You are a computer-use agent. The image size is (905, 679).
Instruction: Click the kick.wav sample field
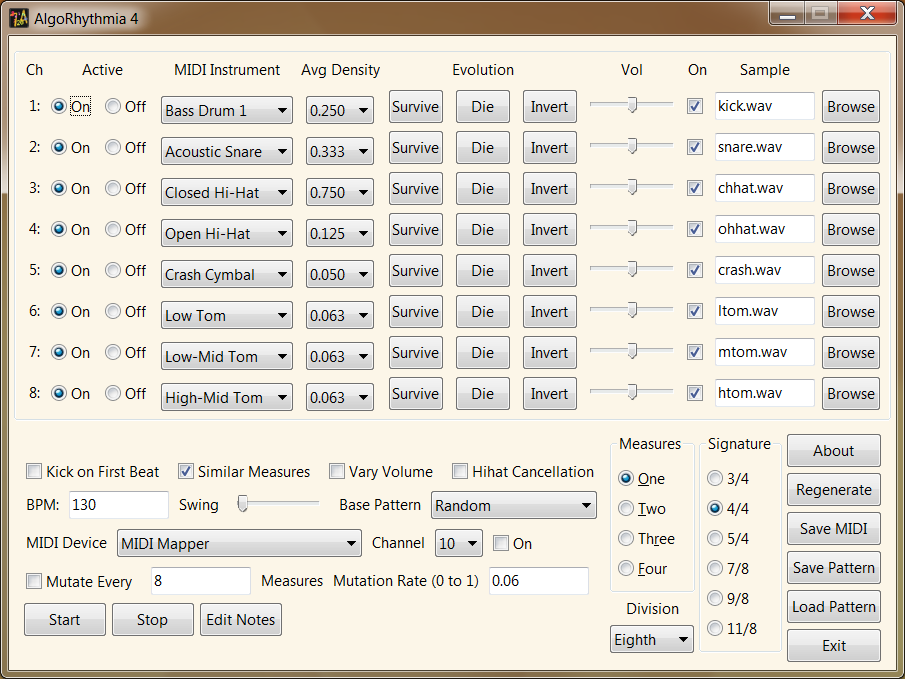click(765, 106)
